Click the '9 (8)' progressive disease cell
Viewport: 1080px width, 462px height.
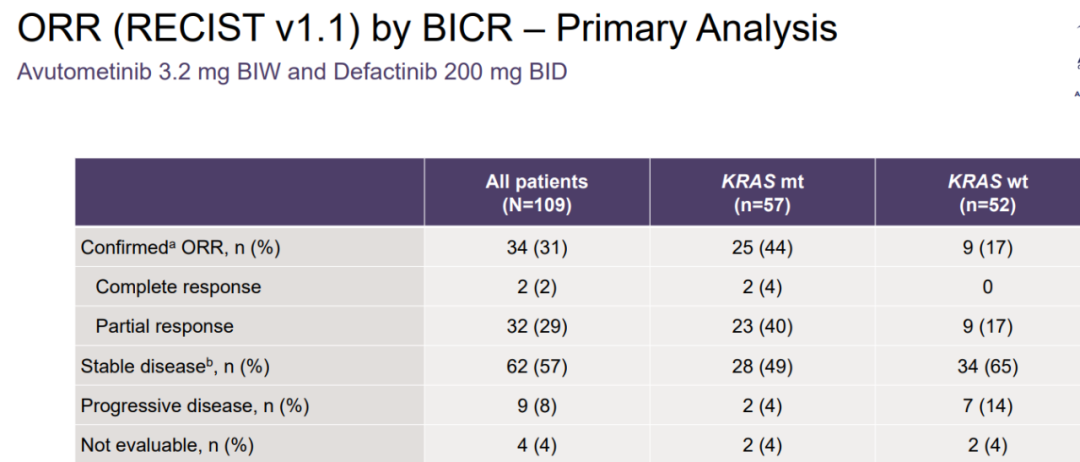[536, 406]
